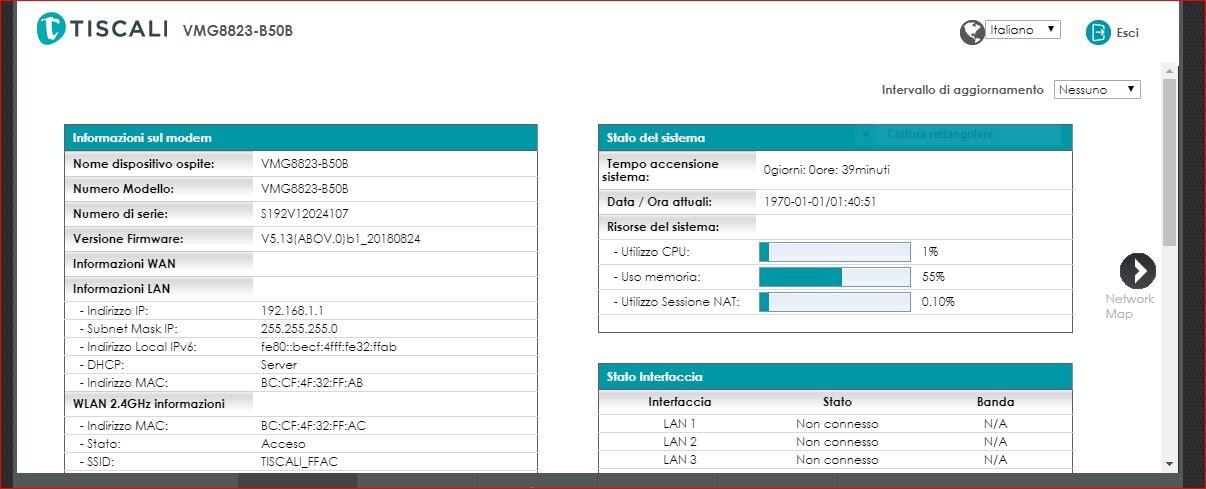Click the date value 1970-01-01/01:40:51
This screenshot has height=489, width=1206.
[820, 201]
